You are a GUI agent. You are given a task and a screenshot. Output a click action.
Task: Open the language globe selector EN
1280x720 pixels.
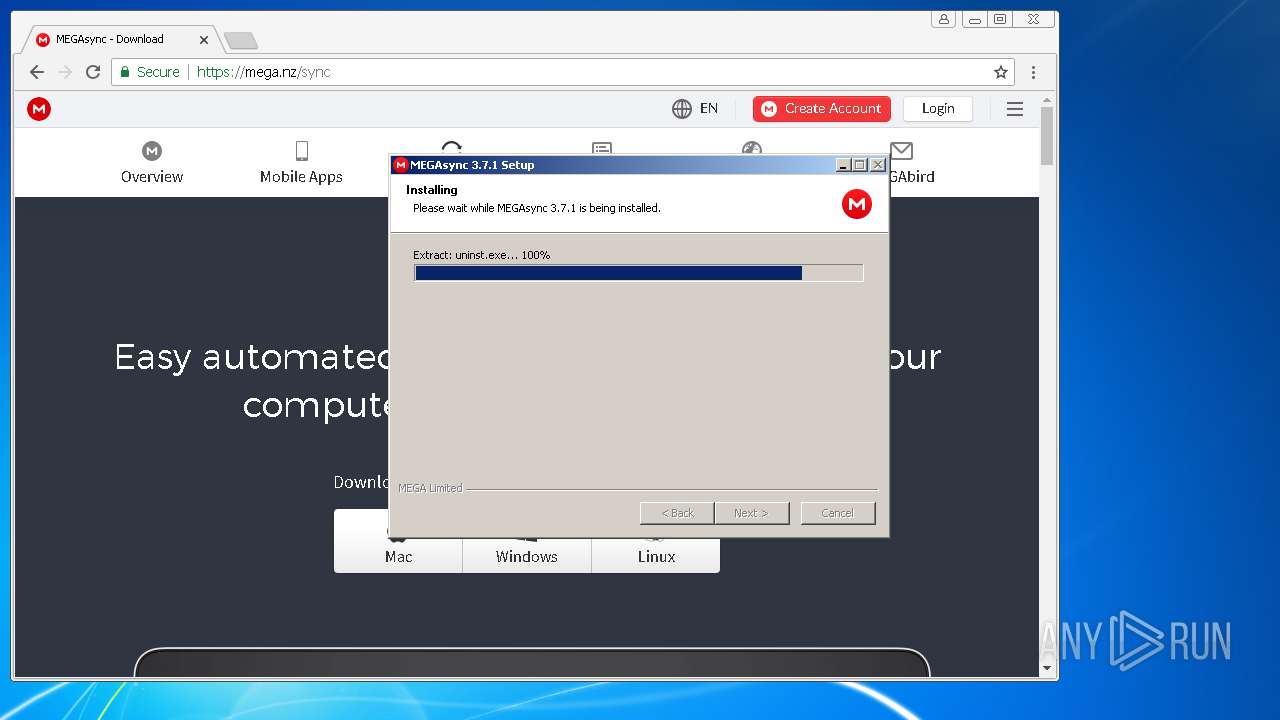[x=695, y=109]
